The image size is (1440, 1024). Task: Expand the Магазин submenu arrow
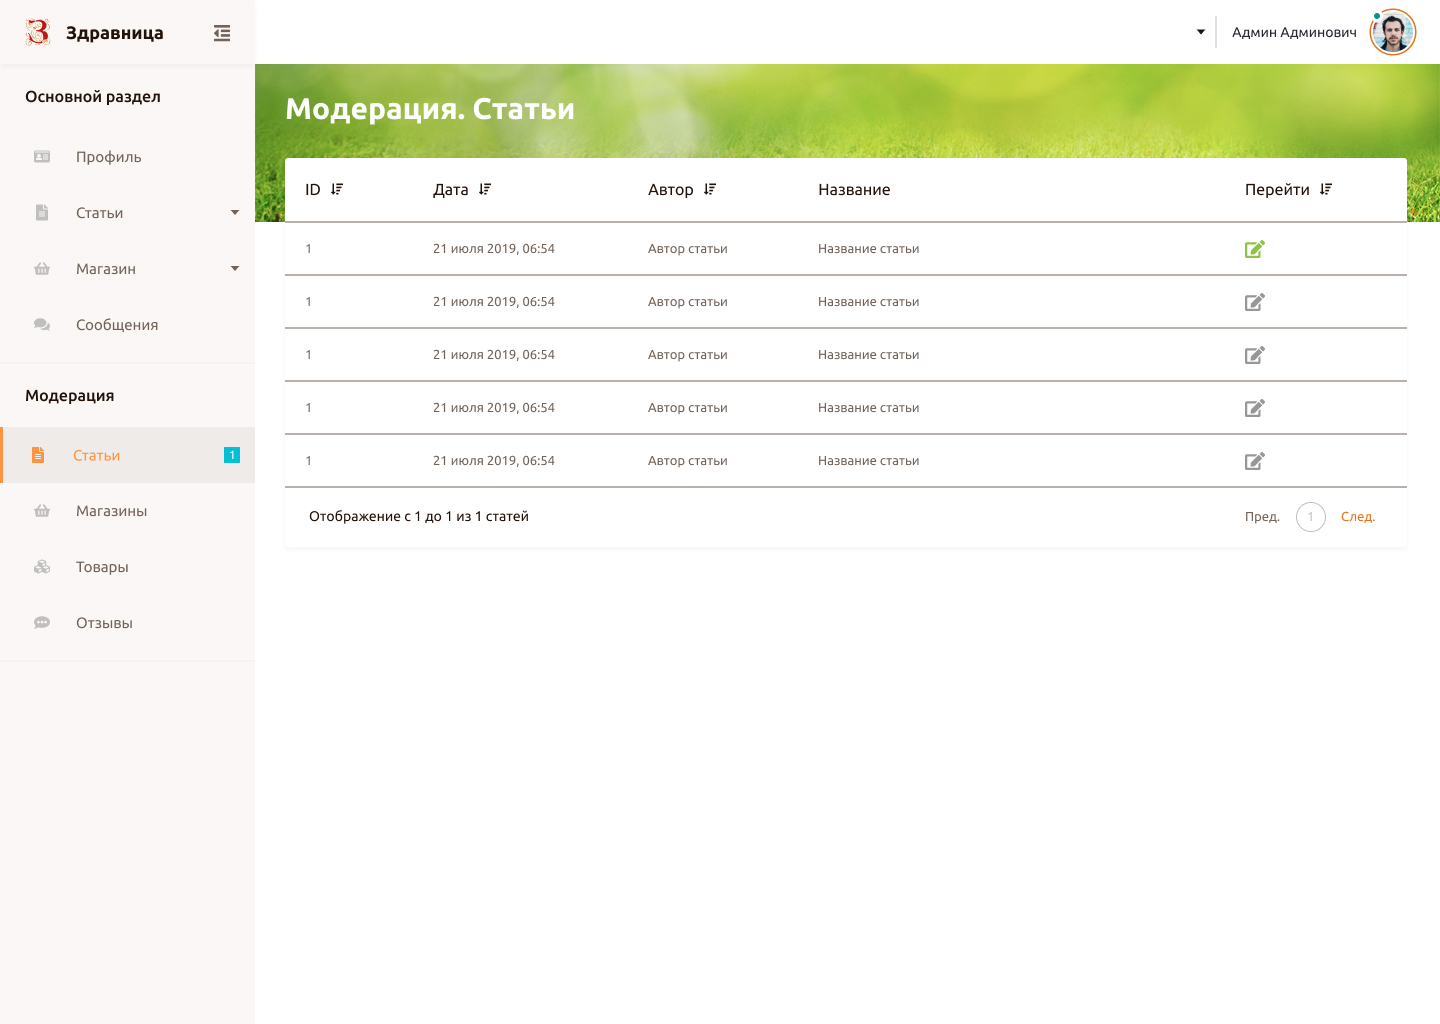pos(235,269)
